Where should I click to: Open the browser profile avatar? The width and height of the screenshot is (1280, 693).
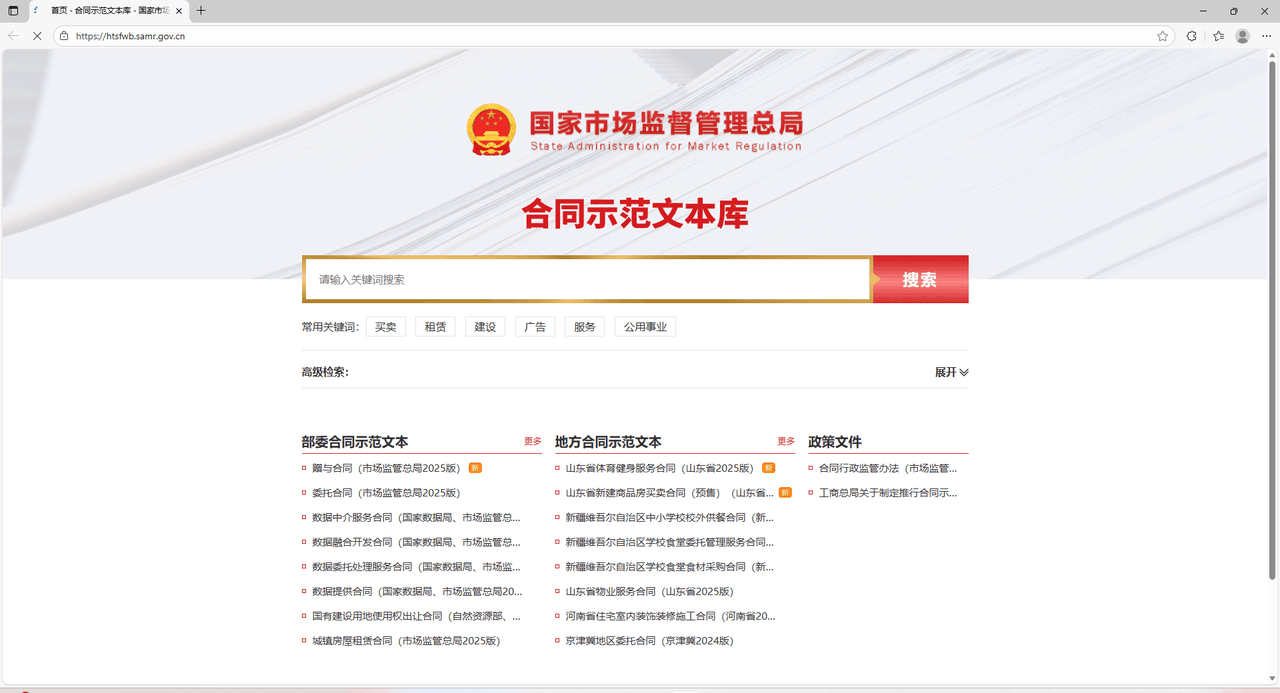1243,36
